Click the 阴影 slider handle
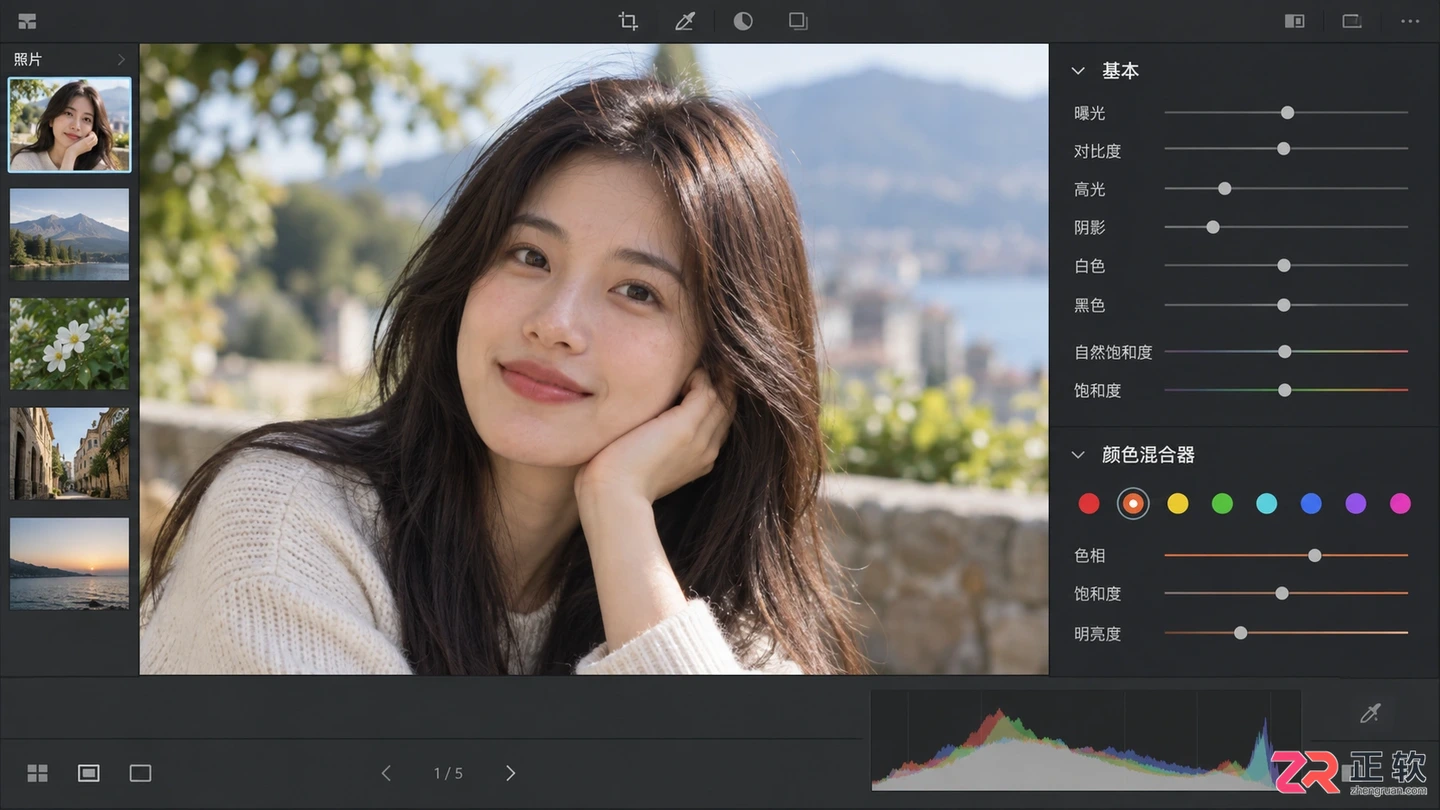The width and height of the screenshot is (1440, 810). click(1213, 227)
